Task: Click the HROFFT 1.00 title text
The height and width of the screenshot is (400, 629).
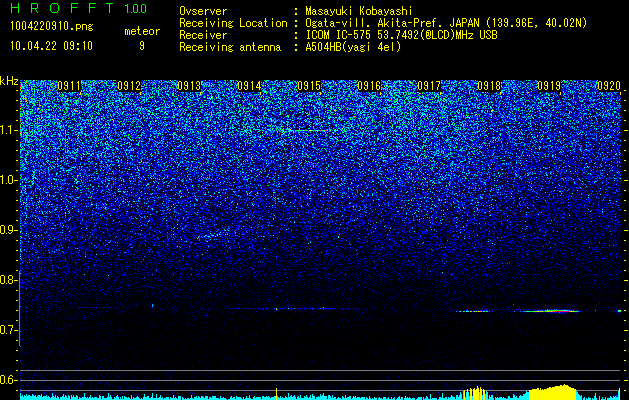Action: [x=79, y=8]
